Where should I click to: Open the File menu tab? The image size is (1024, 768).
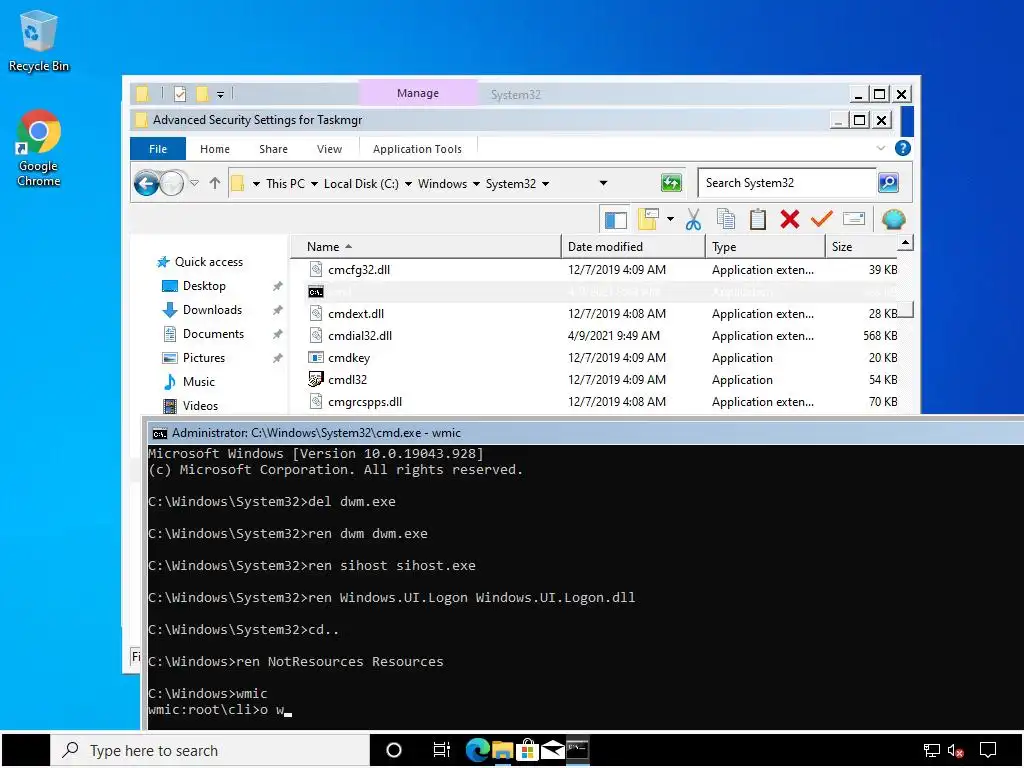coord(158,149)
